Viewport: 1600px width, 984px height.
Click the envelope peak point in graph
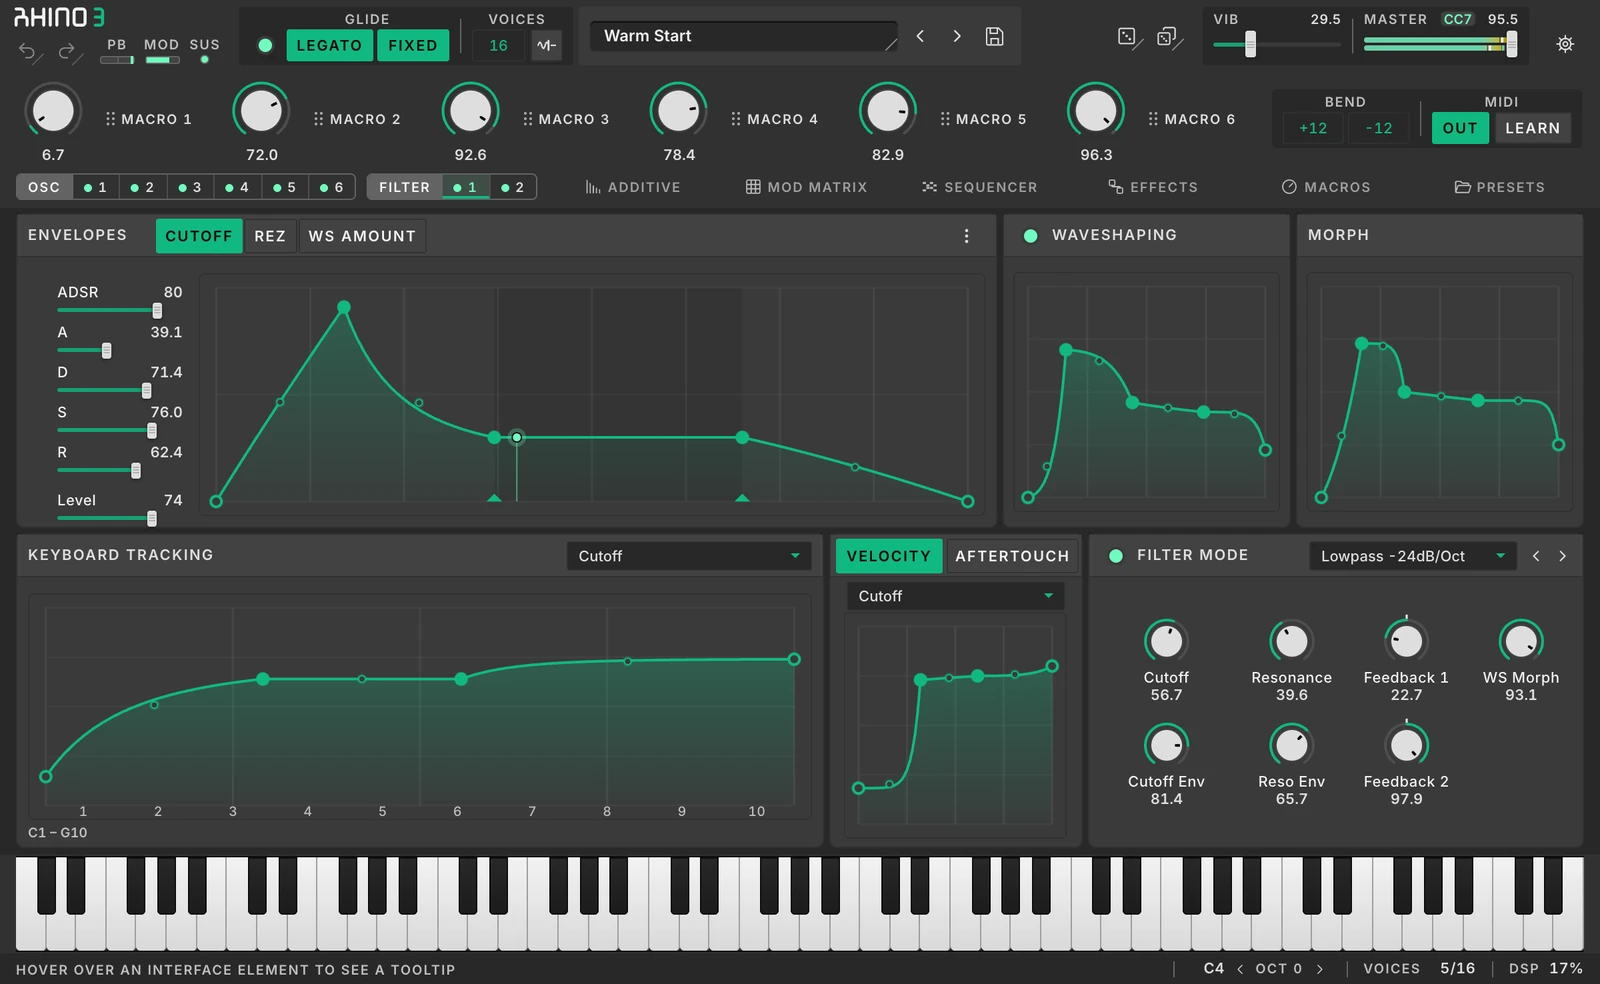344,307
